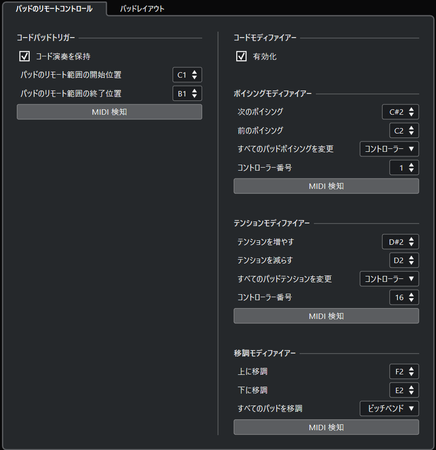Adjust 次のボイシング C#2 stepper arrows
Image resolution: width=436 pixels, height=450 pixels.
coord(411,112)
